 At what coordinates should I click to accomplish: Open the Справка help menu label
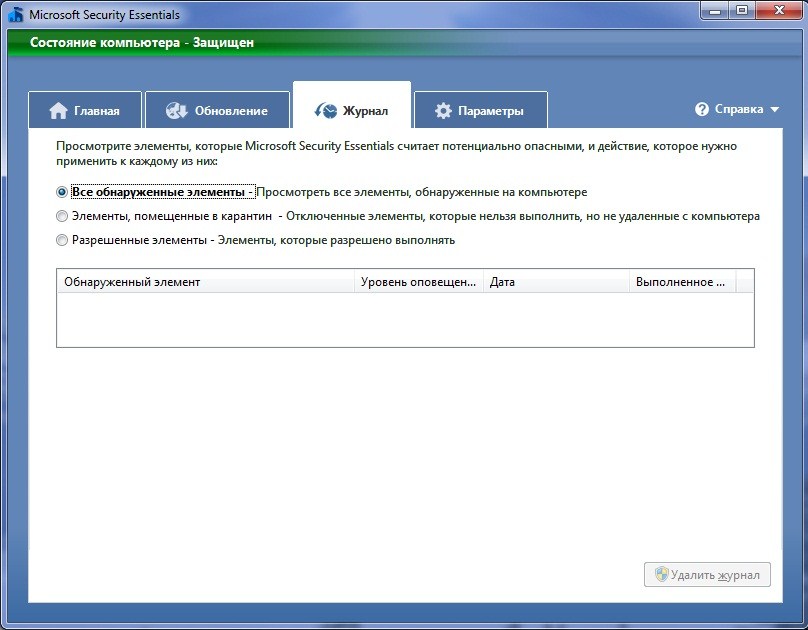point(739,109)
